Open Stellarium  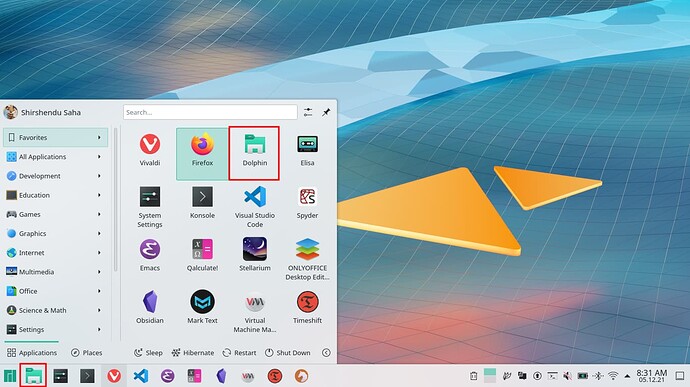[x=254, y=255]
